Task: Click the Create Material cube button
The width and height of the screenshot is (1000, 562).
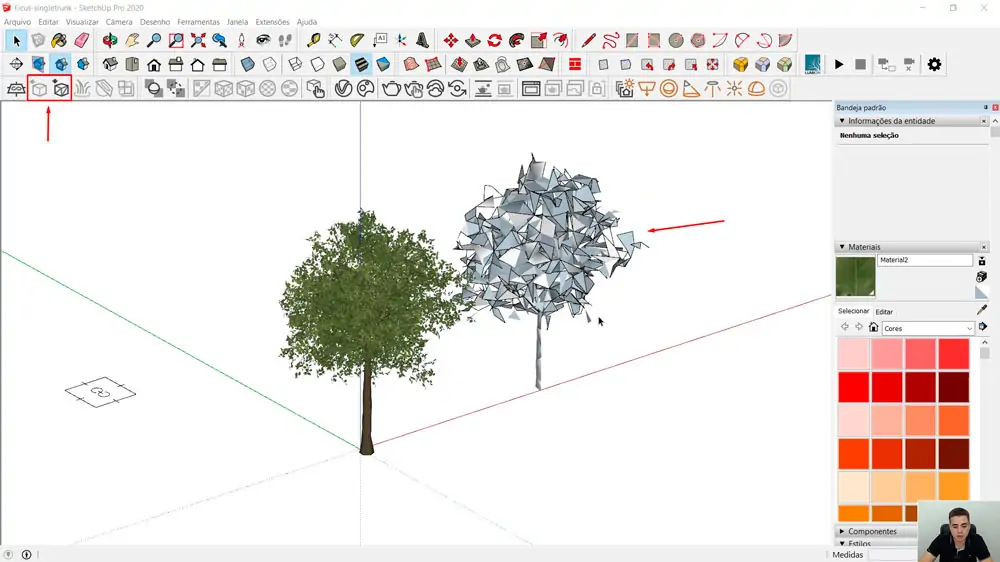Action: [x=982, y=277]
